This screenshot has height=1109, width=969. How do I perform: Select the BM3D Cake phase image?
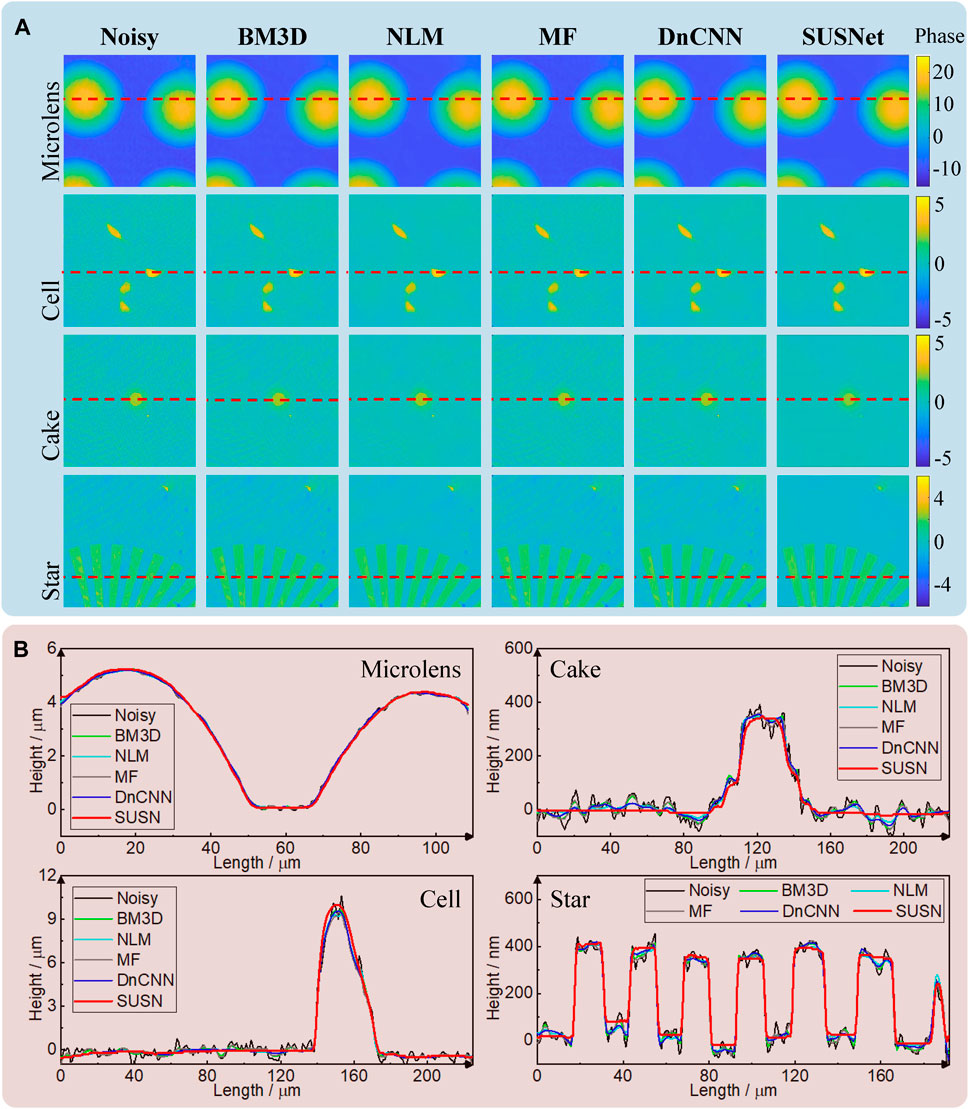(272, 401)
